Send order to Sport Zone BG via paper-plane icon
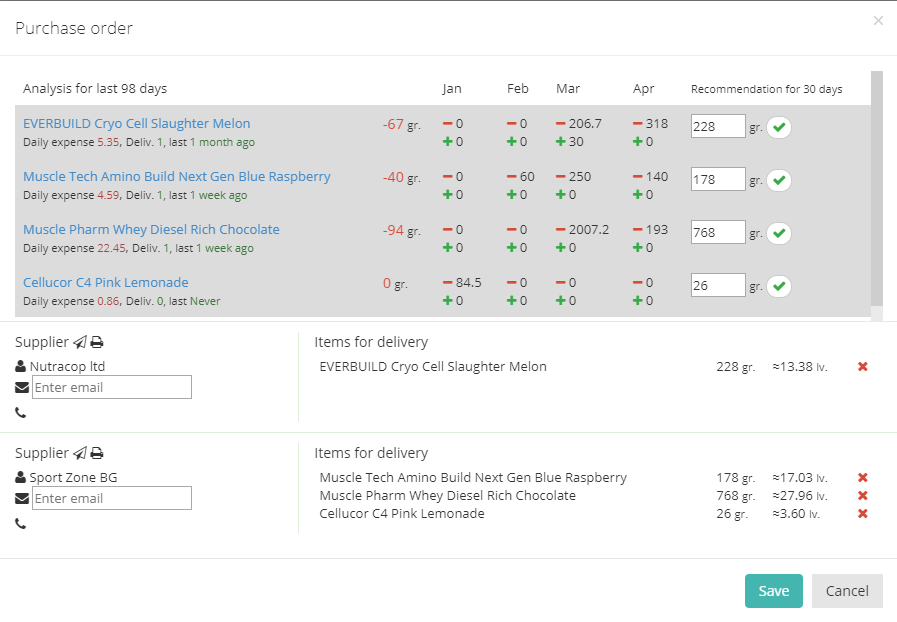Viewport: 897px width, 622px height. pos(80,453)
